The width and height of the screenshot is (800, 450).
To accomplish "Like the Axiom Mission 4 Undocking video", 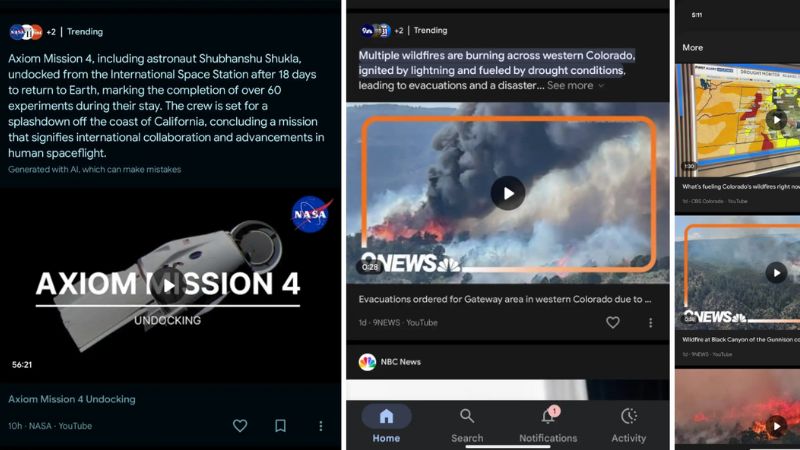I will (240, 426).
